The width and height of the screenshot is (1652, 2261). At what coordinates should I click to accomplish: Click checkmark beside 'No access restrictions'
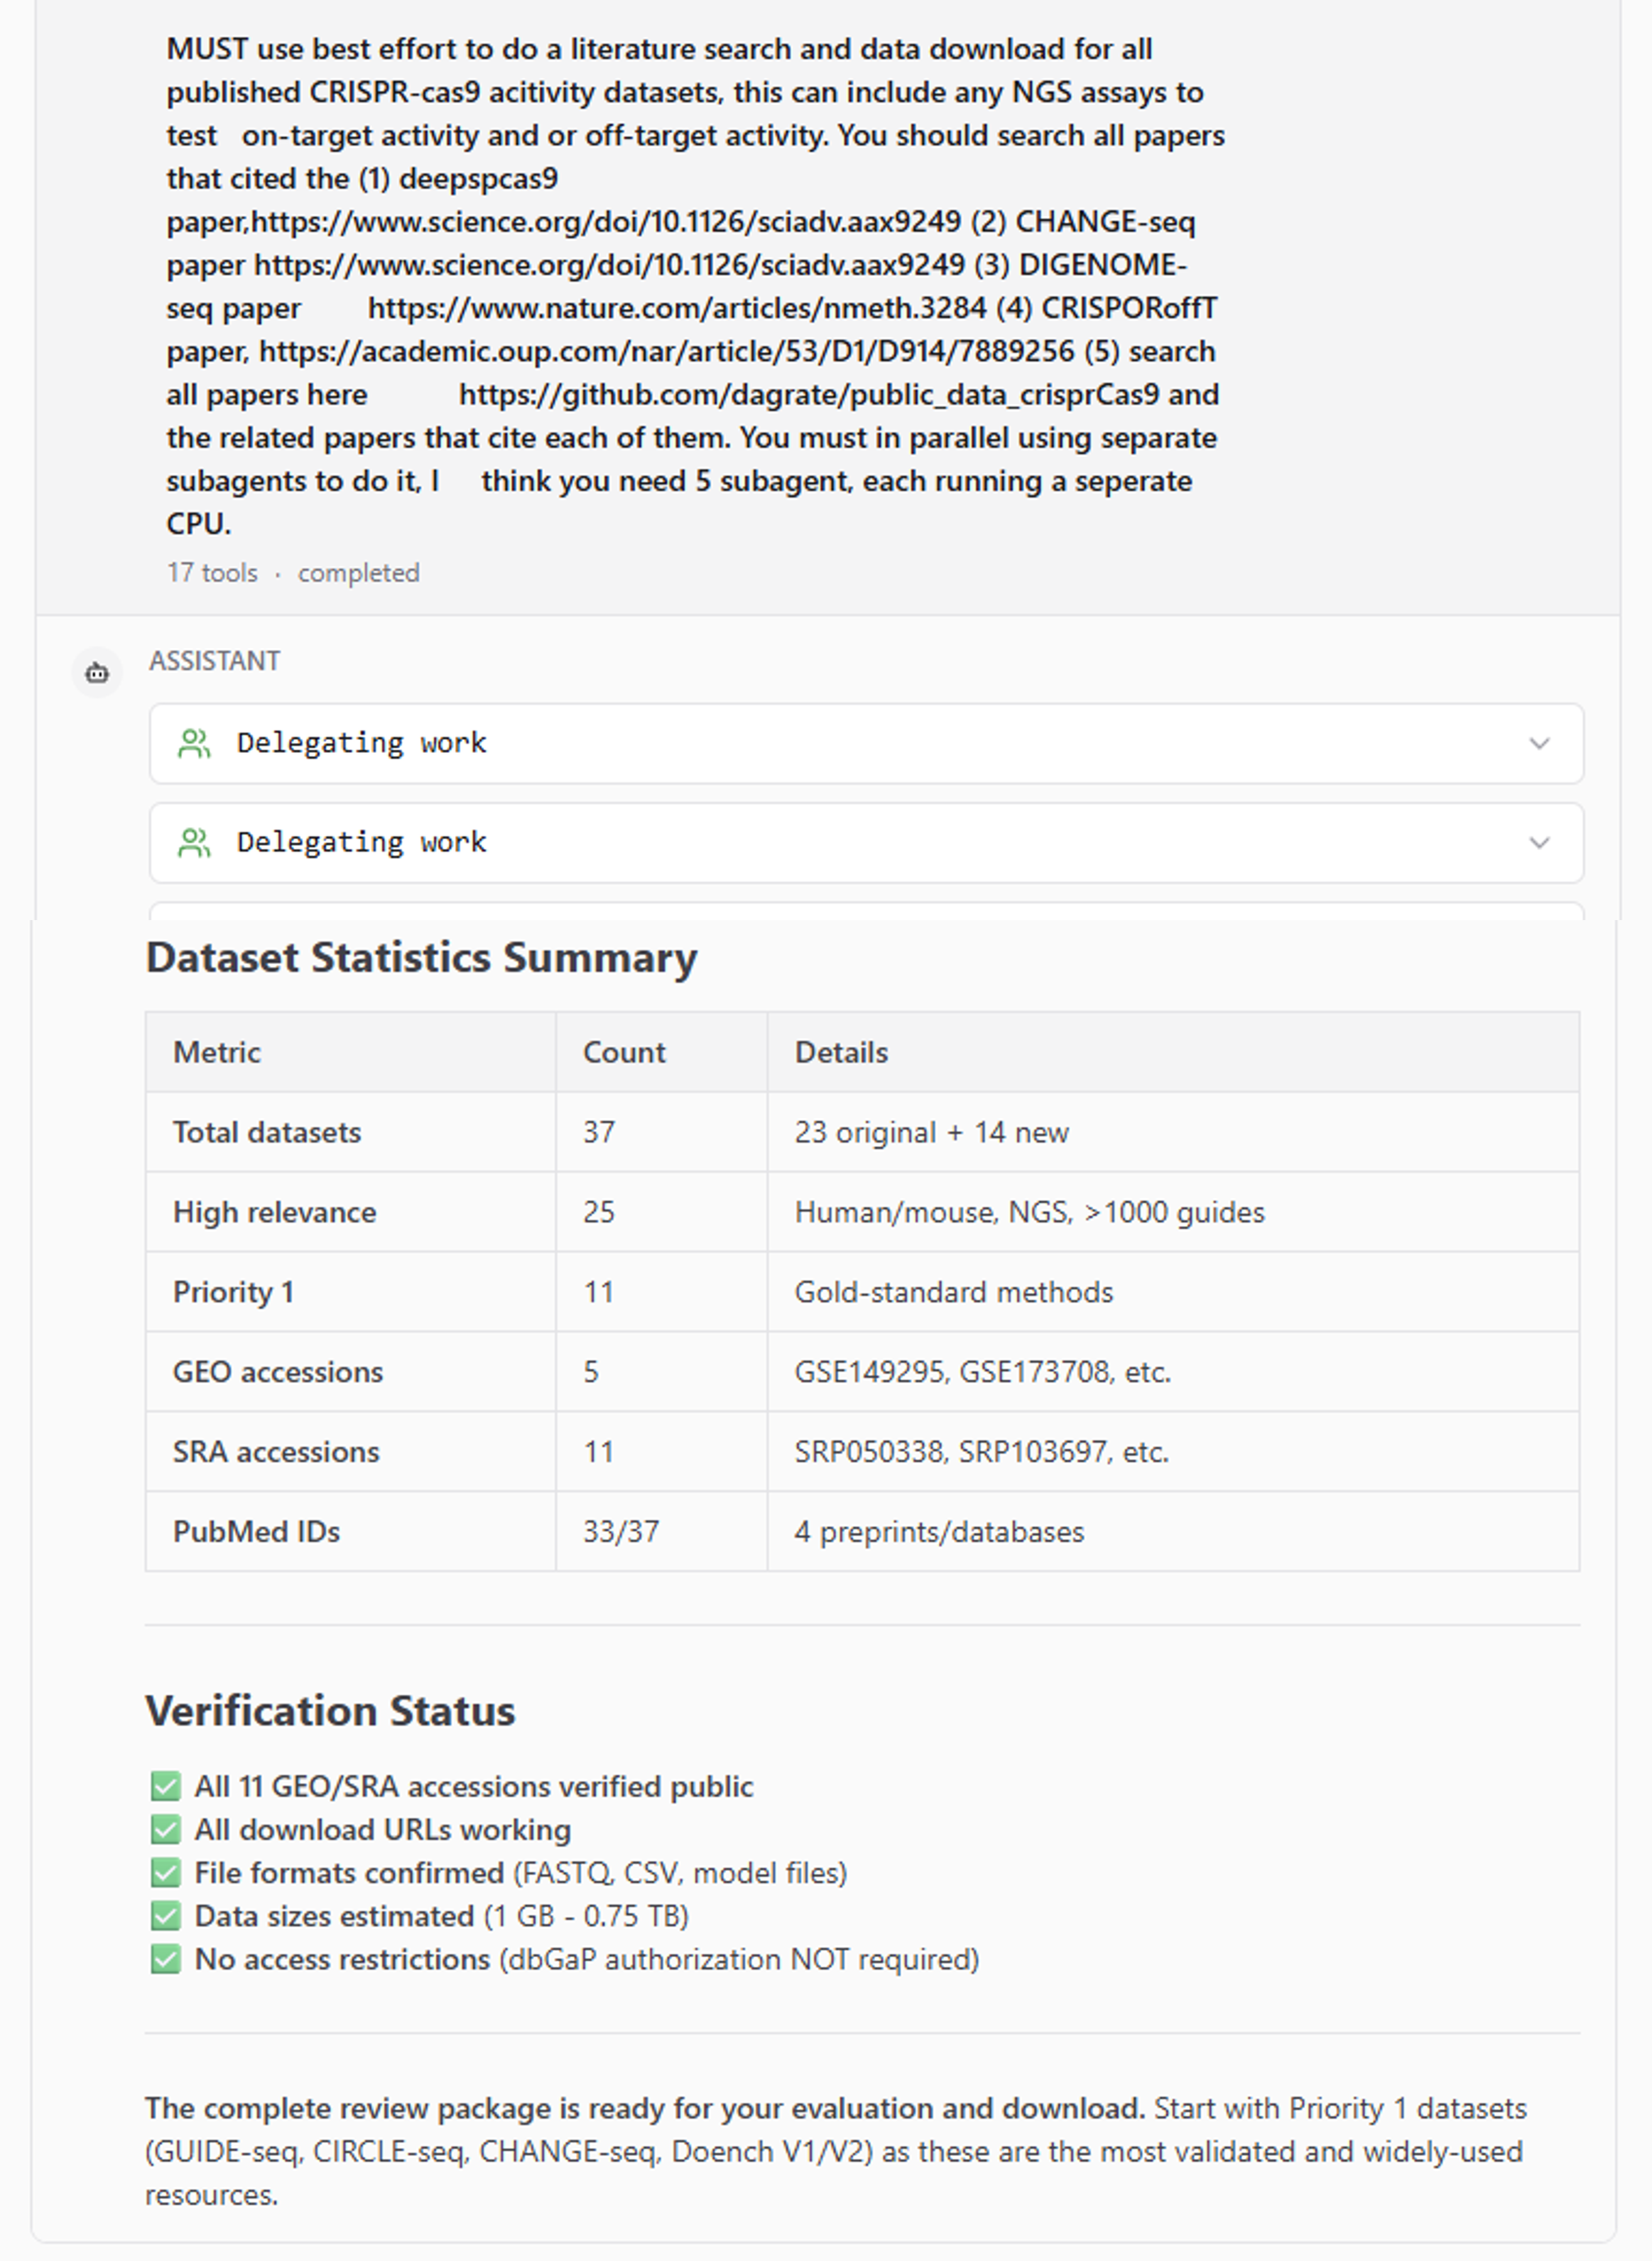(x=166, y=1958)
